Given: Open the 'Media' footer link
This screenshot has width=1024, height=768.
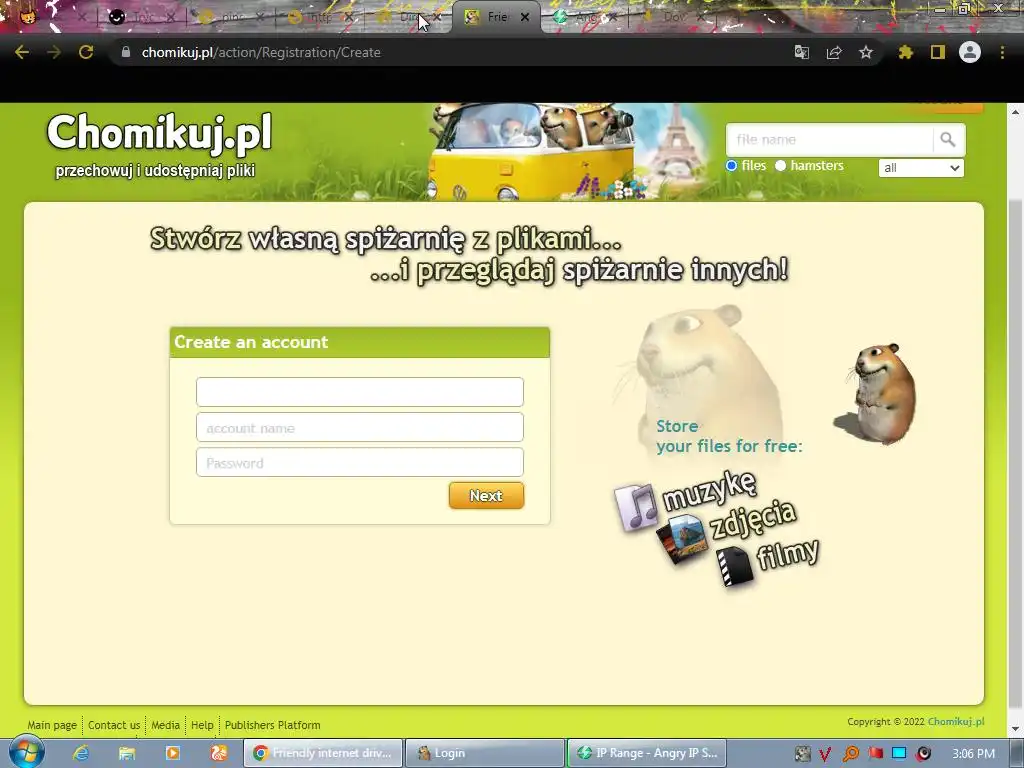Looking at the screenshot, I should click(x=165, y=725).
